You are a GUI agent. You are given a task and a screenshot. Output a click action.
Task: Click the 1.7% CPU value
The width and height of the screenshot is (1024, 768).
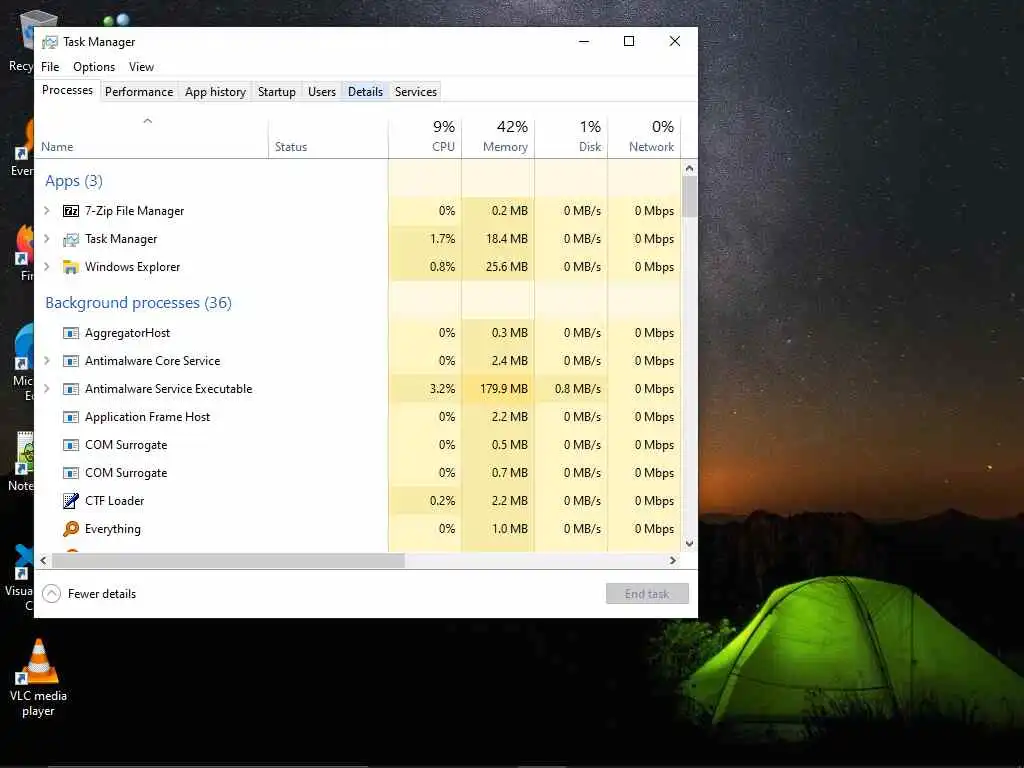click(x=442, y=239)
